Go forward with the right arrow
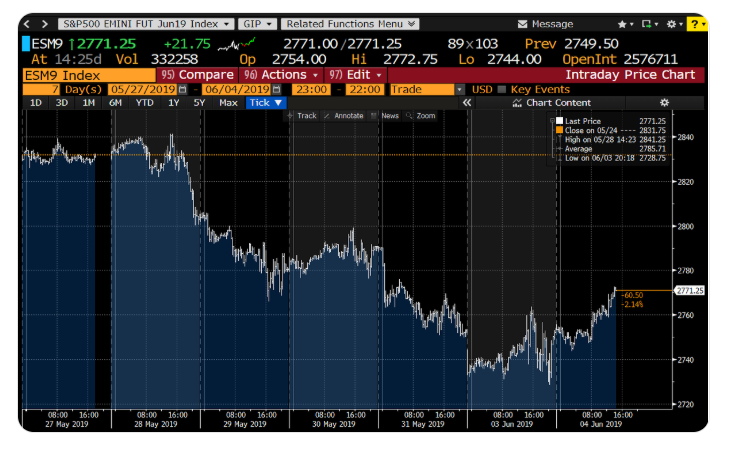Screen dimensions: 735x449 (45, 24)
